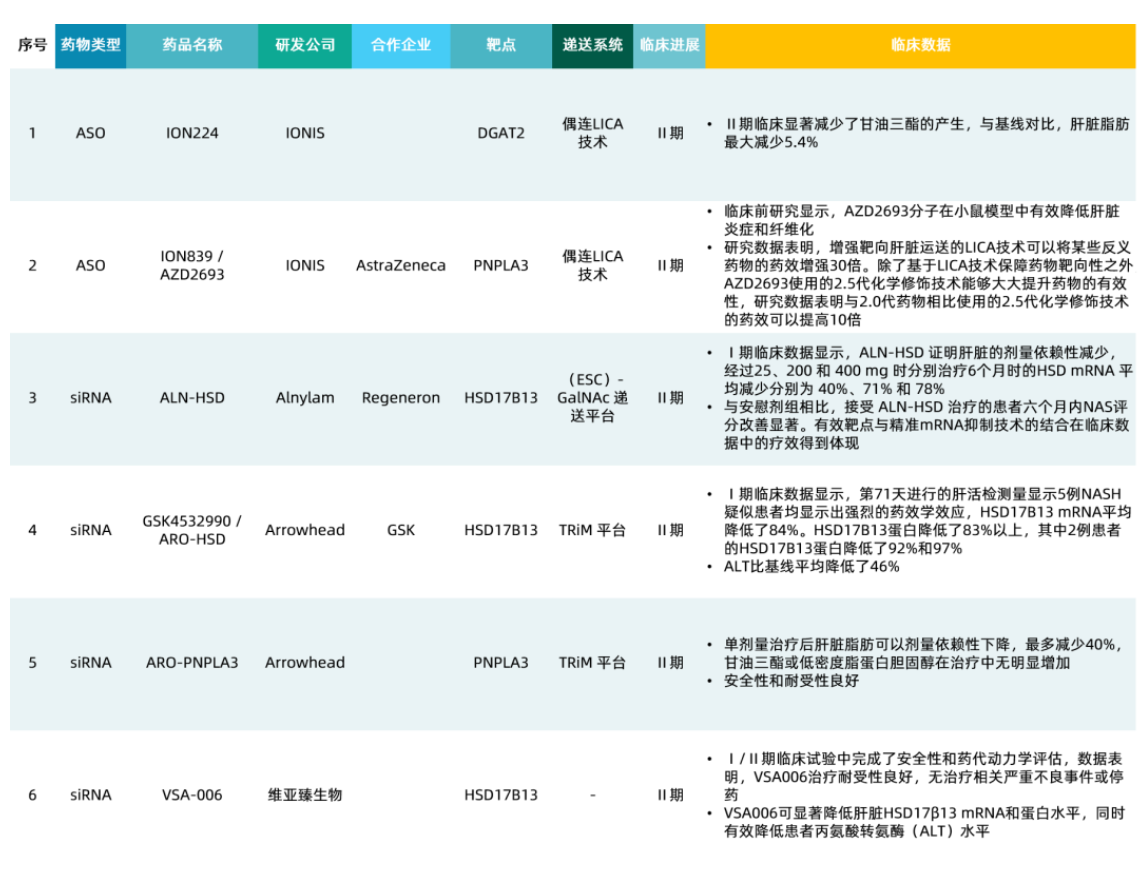Click the yellow 临床数据 header
The height and width of the screenshot is (874, 1144).
point(920,45)
